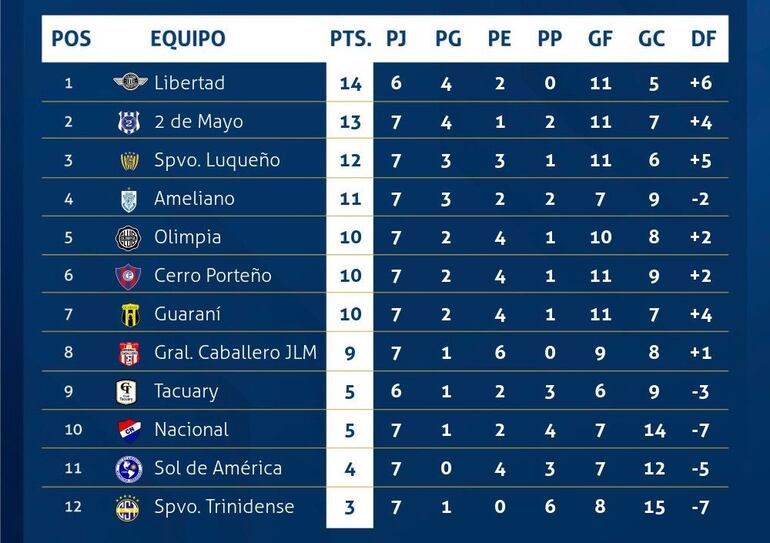Click the Sol de América badge

[x=129, y=468]
